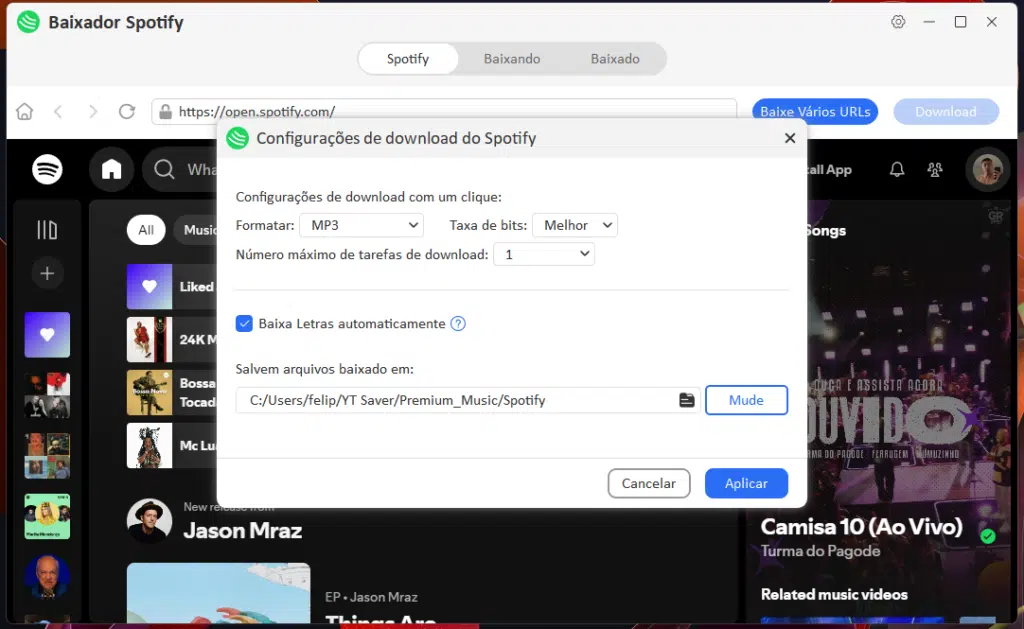Open the notifications bell icon
The height and width of the screenshot is (629, 1024).
897,169
